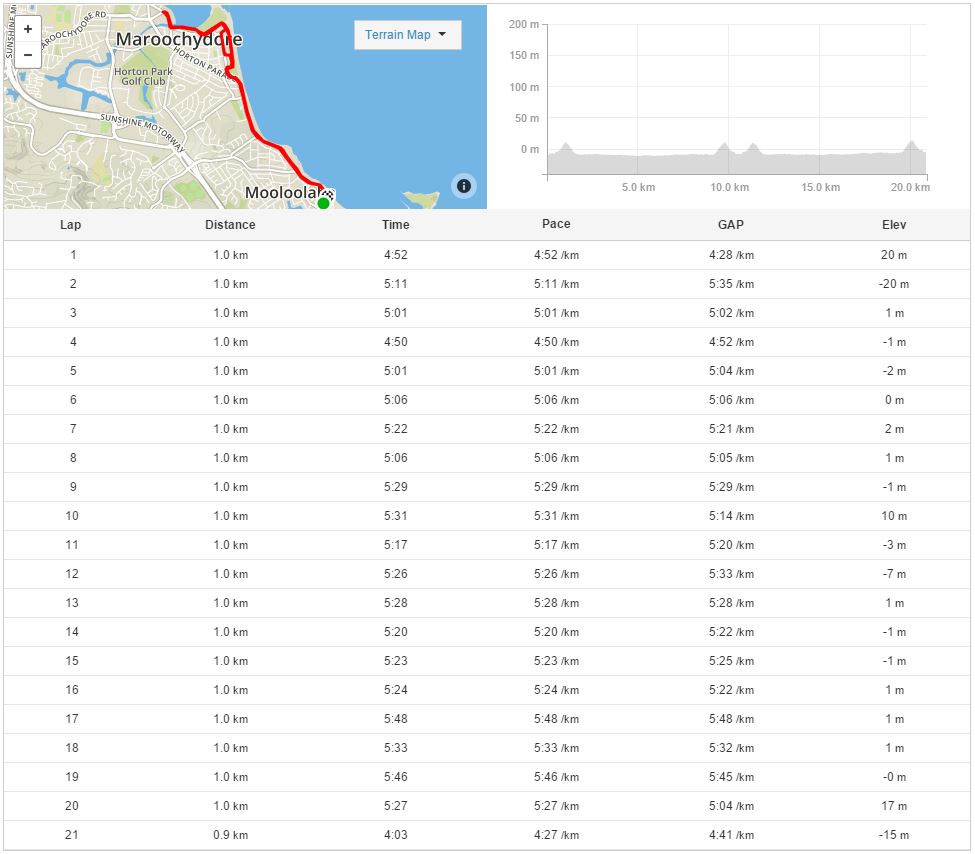975x854 pixels.
Task: Click Horton Park Golf Club on map
Action: (144, 77)
